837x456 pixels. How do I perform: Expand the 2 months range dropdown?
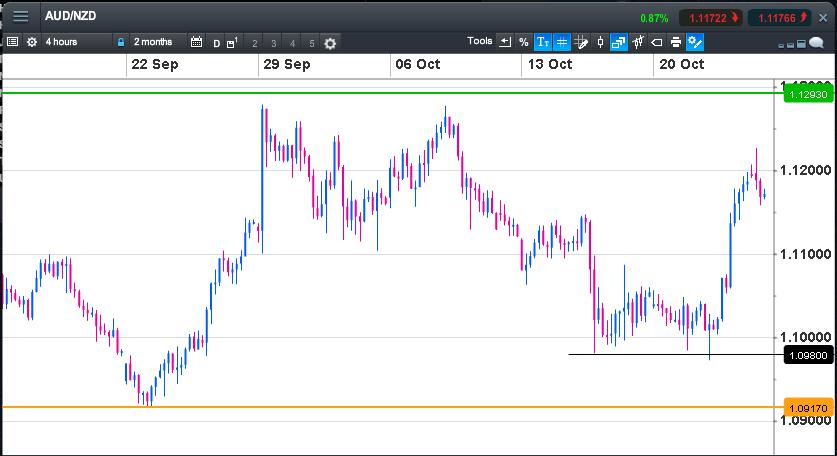[x=153, y=42]
